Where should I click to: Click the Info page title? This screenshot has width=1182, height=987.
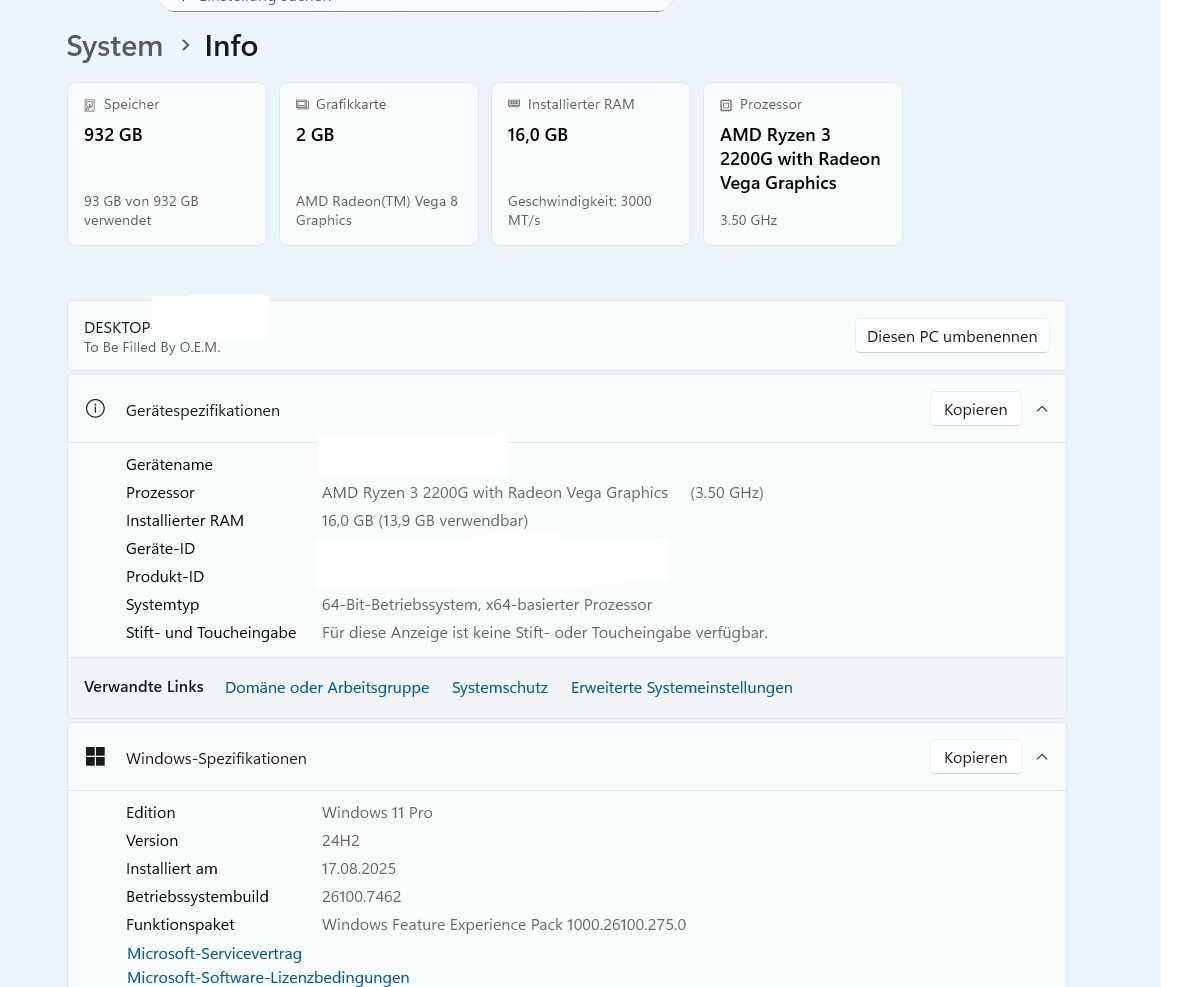point(231,46)
